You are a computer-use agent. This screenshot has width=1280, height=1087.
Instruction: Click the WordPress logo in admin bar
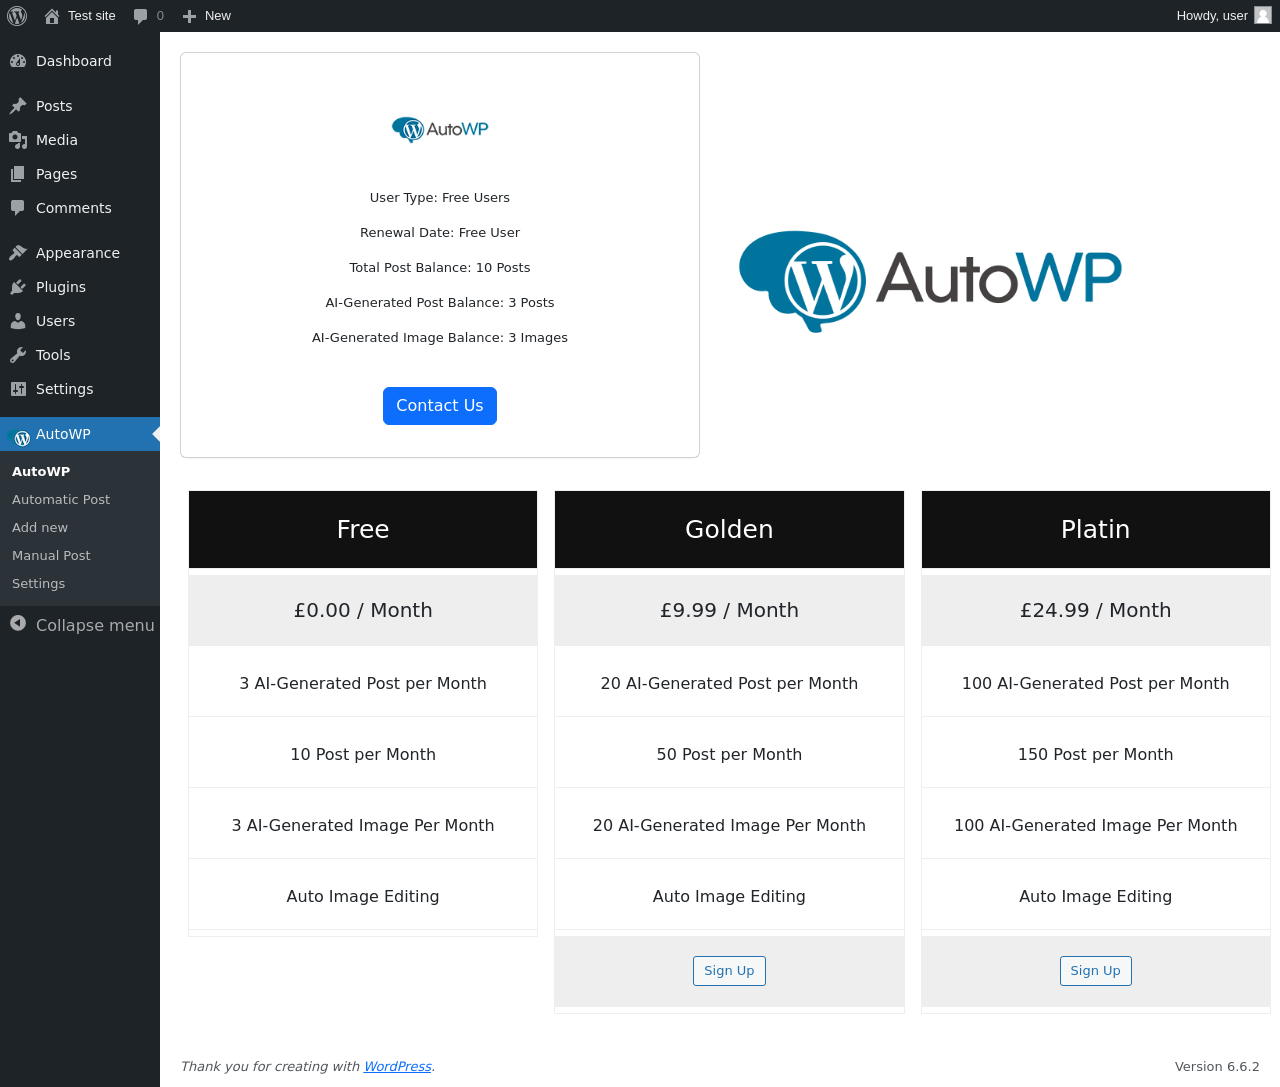pos(17,16)
